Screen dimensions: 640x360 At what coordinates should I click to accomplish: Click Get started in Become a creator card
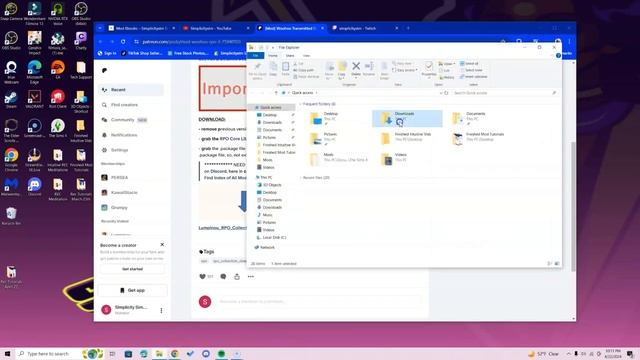point(132,269)
